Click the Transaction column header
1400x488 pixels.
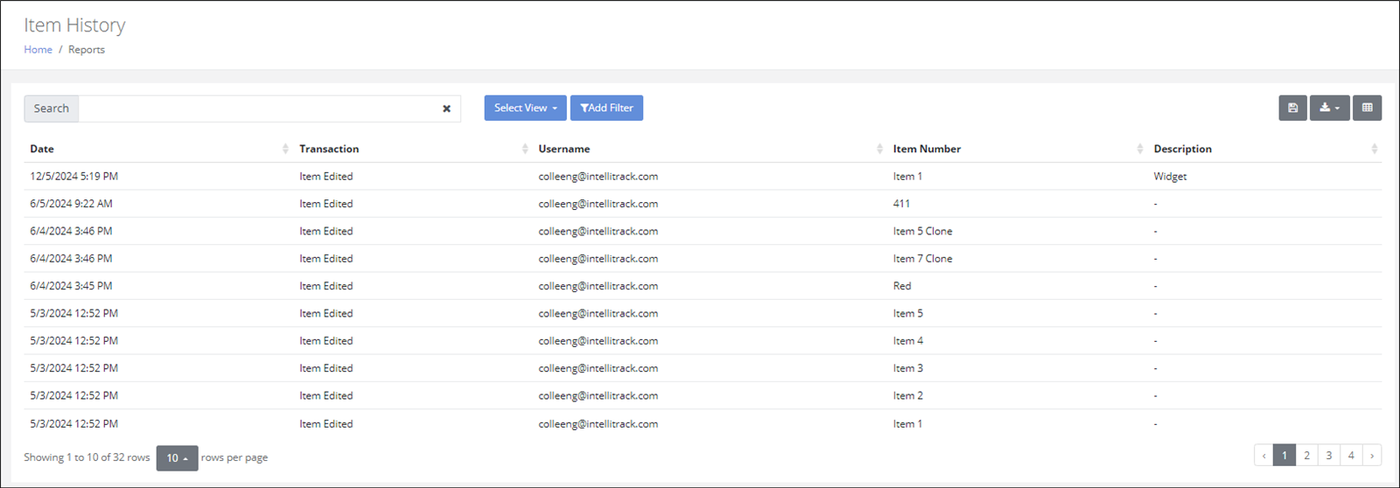(329, 149)
